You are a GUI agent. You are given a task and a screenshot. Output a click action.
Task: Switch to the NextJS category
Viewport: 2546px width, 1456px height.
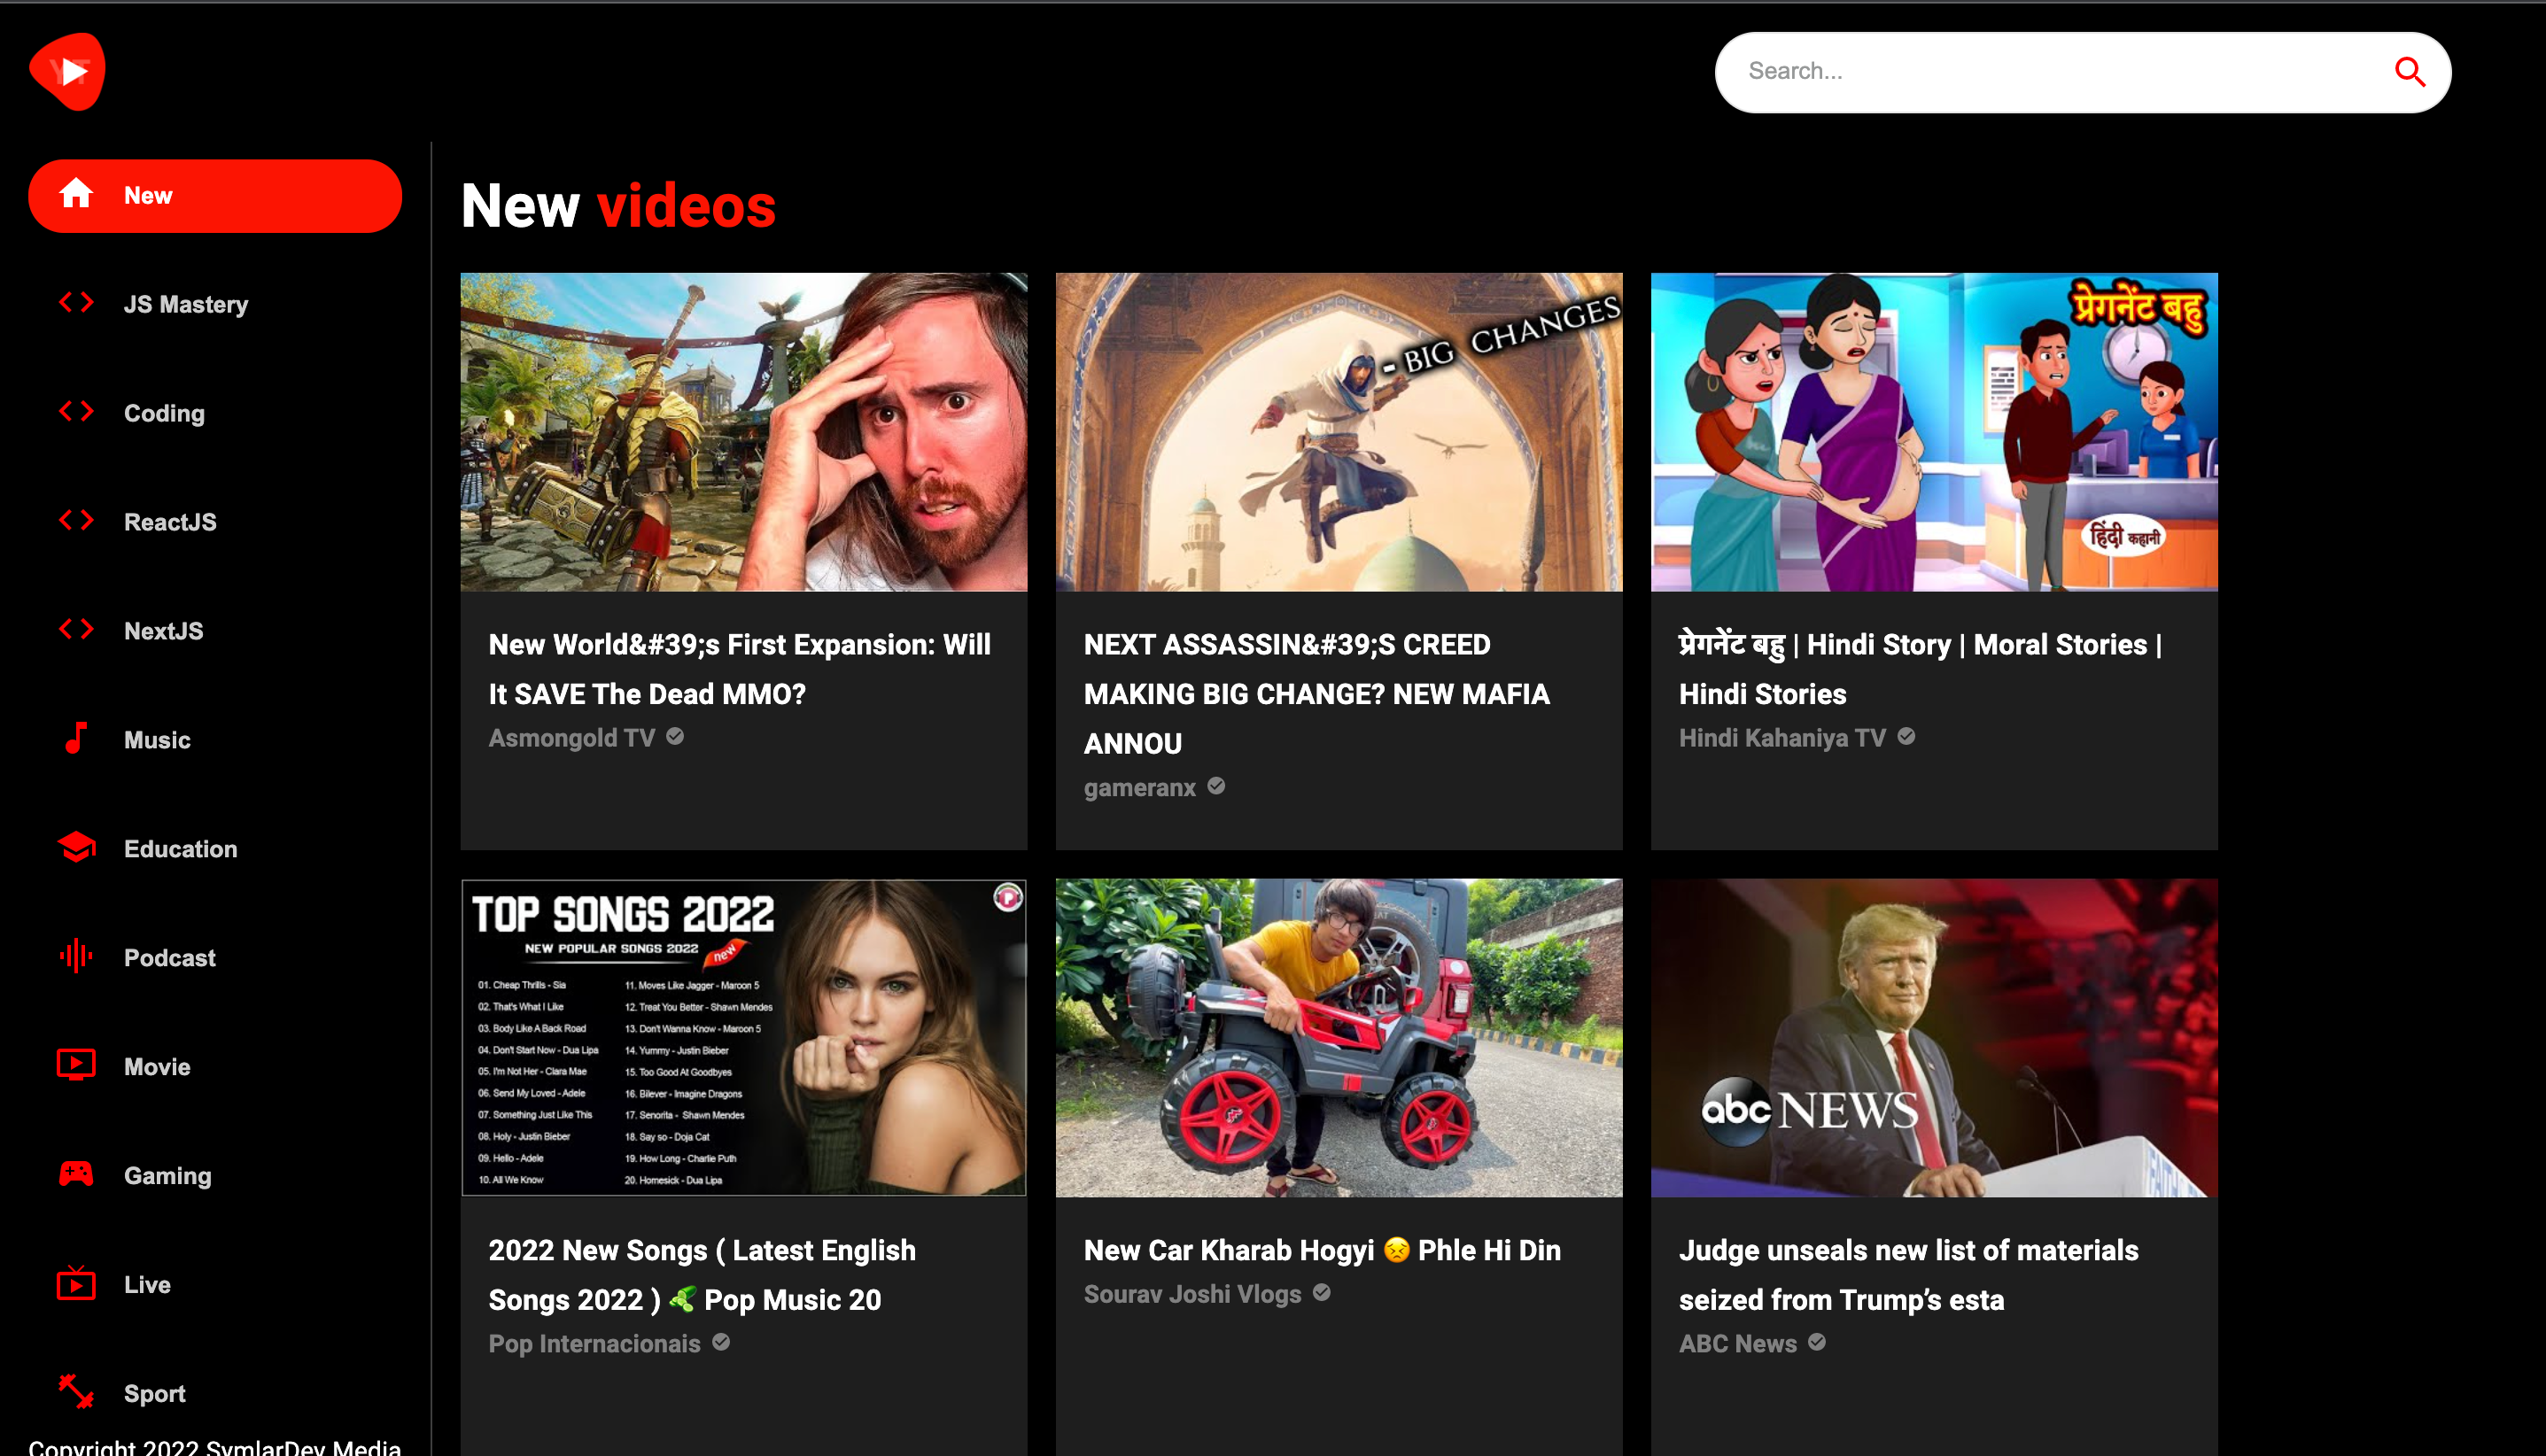[215, 631]
